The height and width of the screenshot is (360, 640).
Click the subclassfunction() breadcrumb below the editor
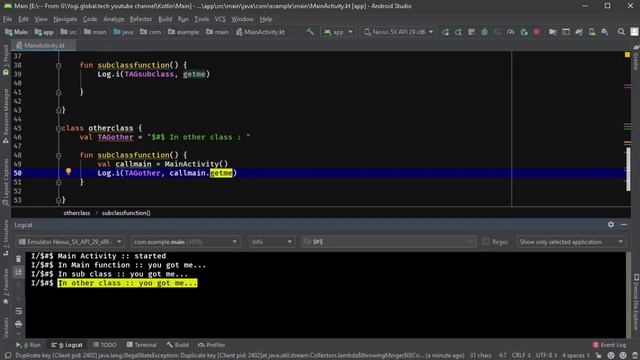coord(126,213)
